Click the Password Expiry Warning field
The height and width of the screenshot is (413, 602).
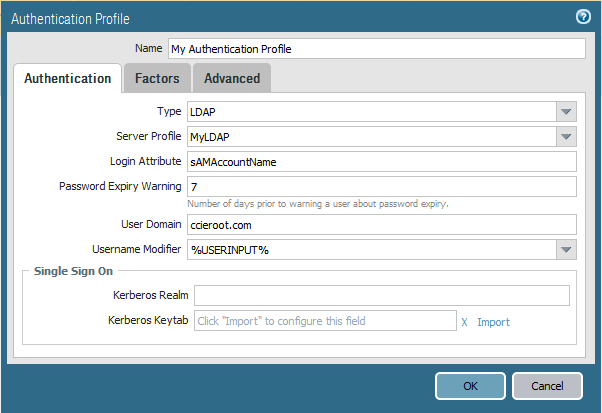click(x=381, y=187)
